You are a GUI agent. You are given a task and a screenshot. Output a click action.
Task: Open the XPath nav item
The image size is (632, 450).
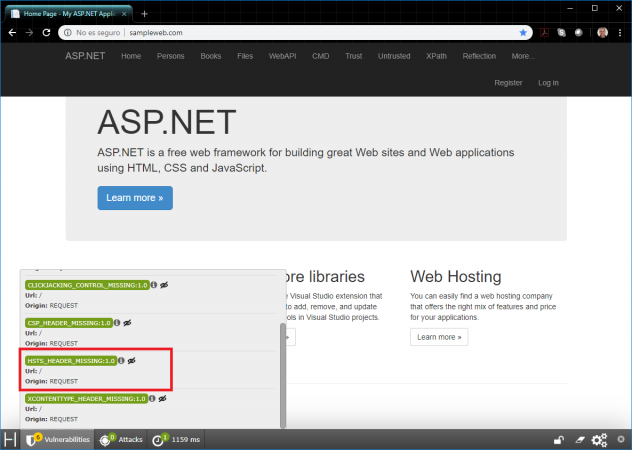click(x=437, y=56)
